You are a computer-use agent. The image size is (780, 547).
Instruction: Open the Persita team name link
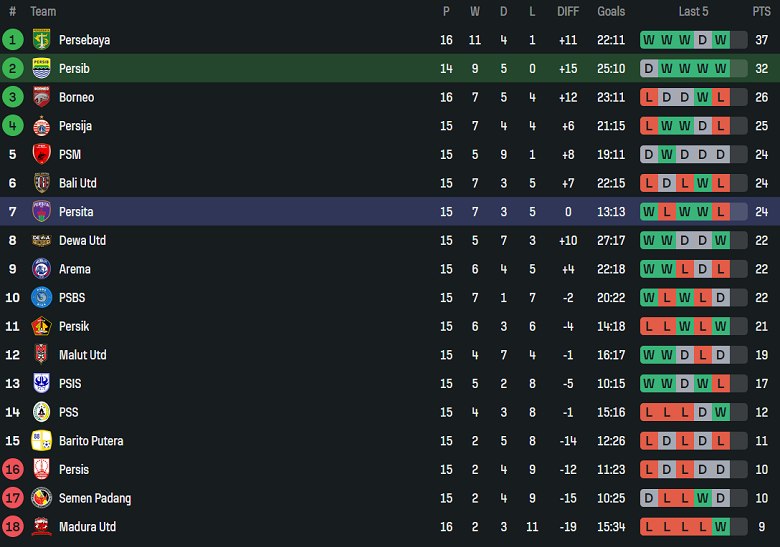pos(76,212)
